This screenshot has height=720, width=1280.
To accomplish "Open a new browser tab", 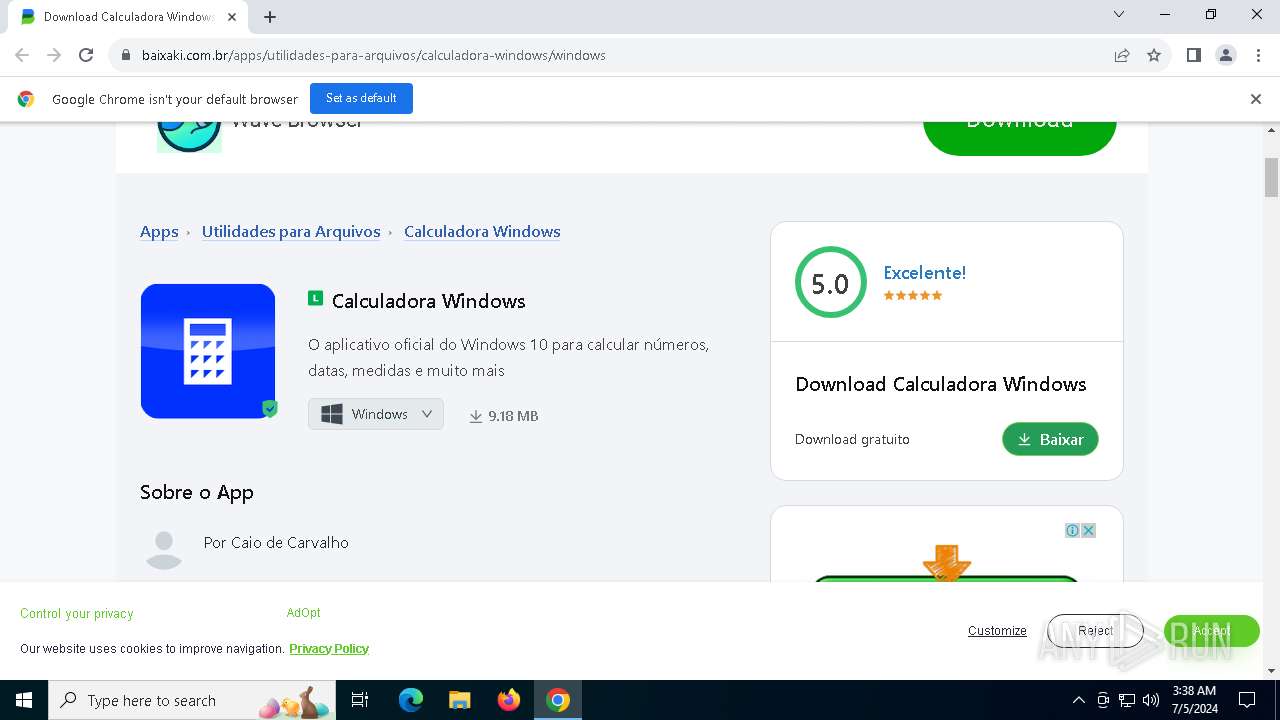I will [270, 17].
